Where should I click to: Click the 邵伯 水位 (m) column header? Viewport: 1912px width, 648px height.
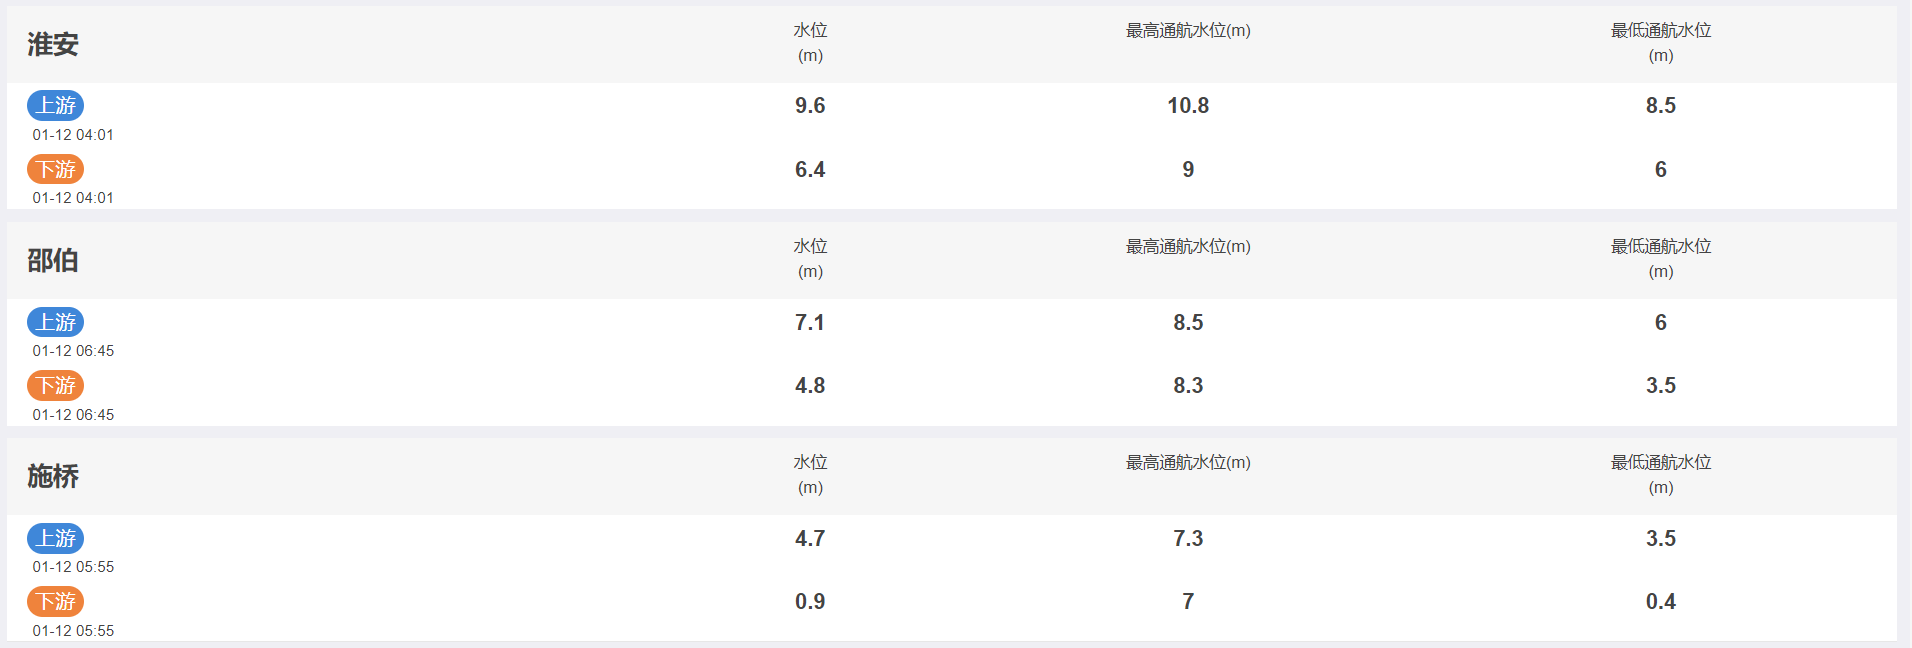pos(810,259)
